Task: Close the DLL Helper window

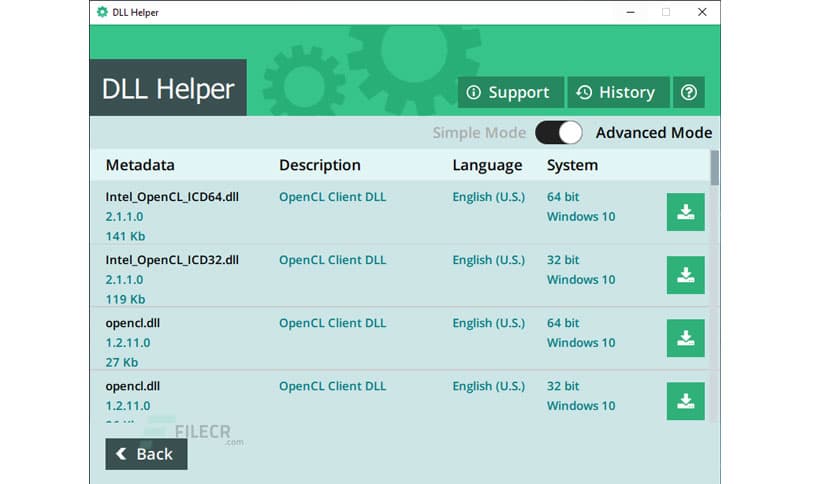Action: click(702, 12)
